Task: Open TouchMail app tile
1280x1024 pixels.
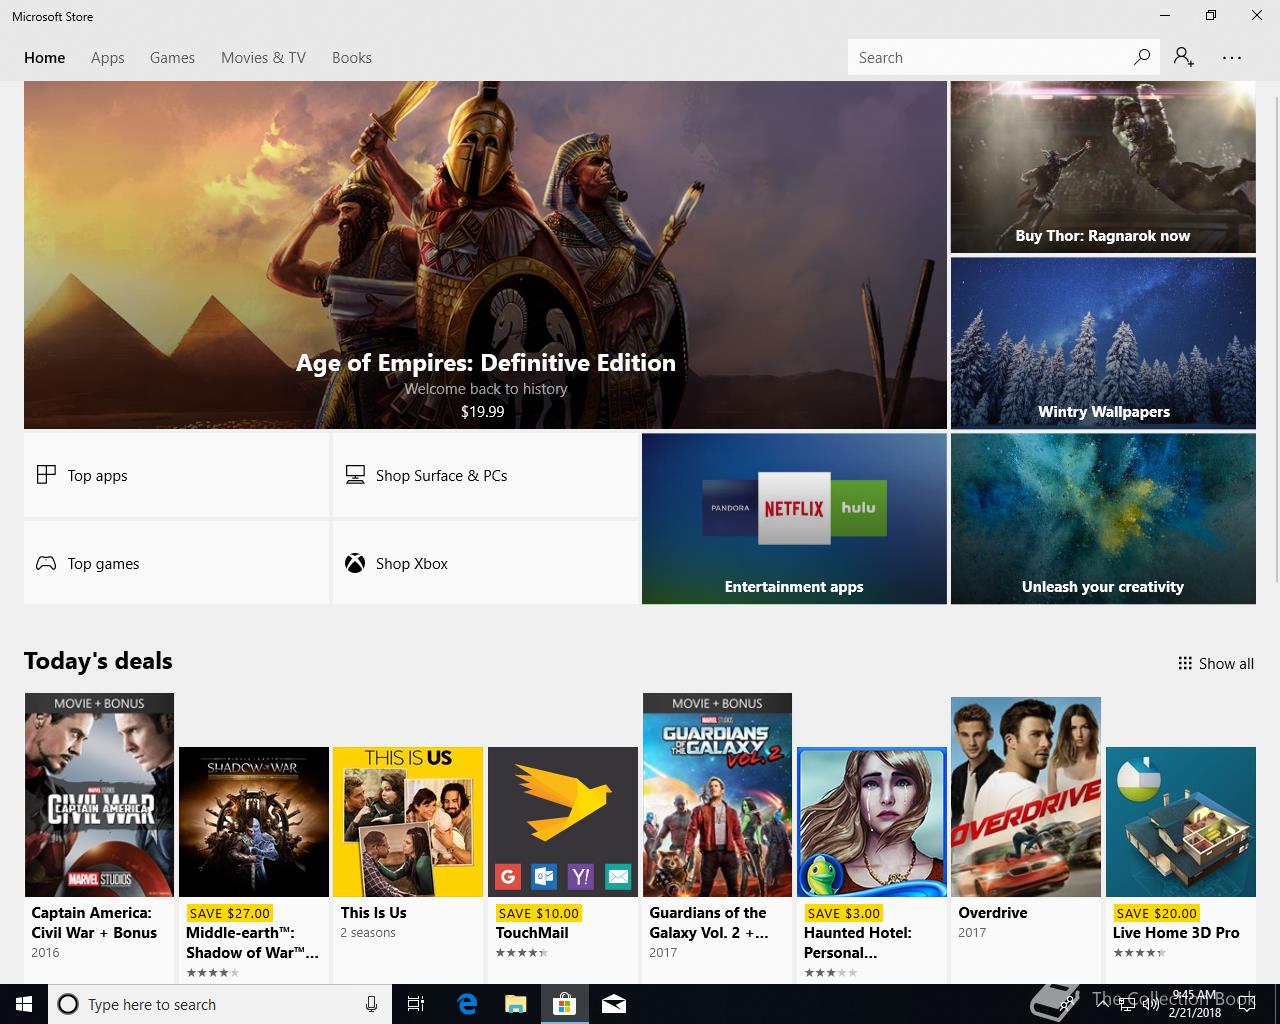Action: point(563,822)
